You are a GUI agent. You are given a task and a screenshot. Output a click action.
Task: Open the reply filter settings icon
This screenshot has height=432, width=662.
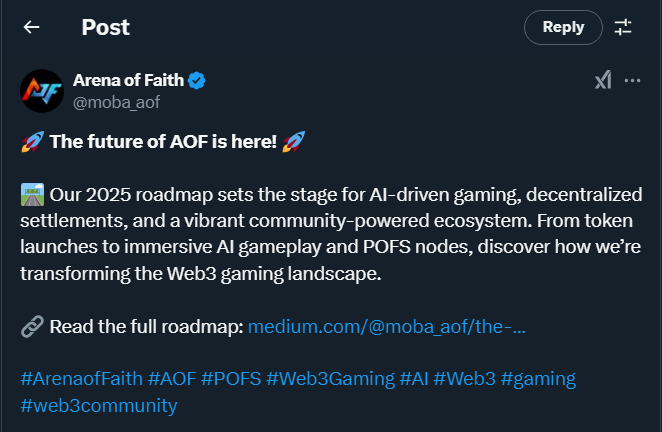click(x=623, y=27)
